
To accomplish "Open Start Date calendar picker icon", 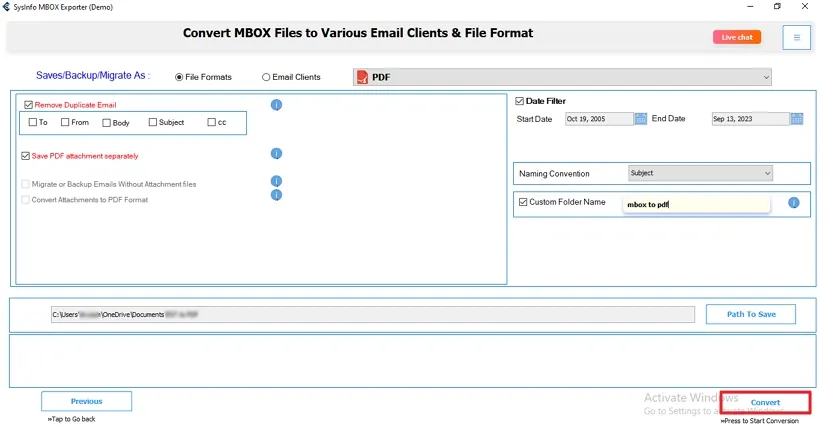I will [640, 119].
